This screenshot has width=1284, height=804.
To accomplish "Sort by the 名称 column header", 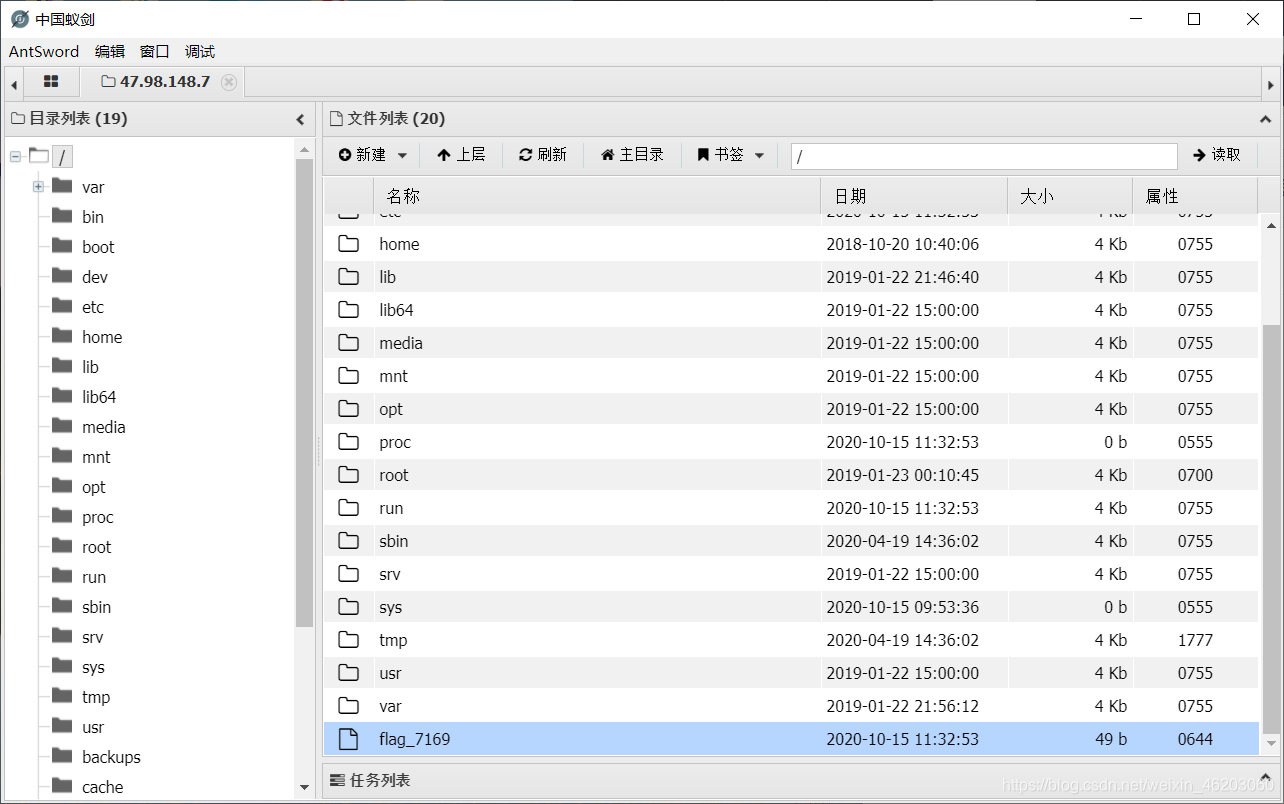I will click(597, 196).
